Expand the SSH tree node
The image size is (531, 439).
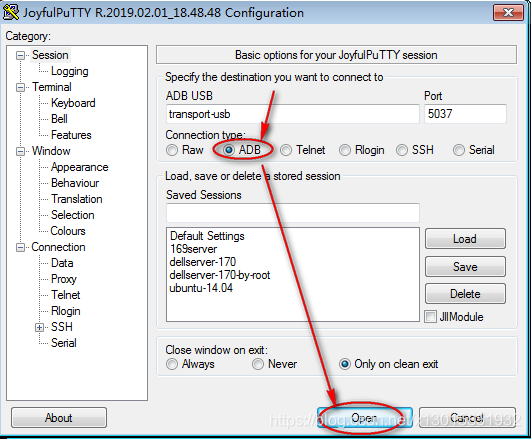click(40, 327)
